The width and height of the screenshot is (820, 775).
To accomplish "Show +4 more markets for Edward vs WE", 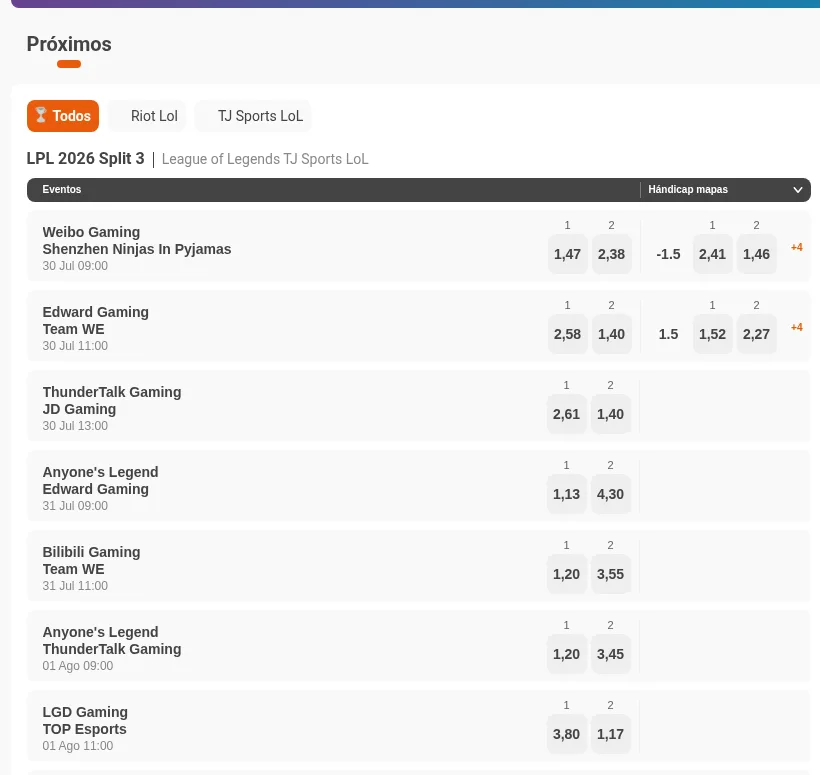I will [x=796, y=327].
